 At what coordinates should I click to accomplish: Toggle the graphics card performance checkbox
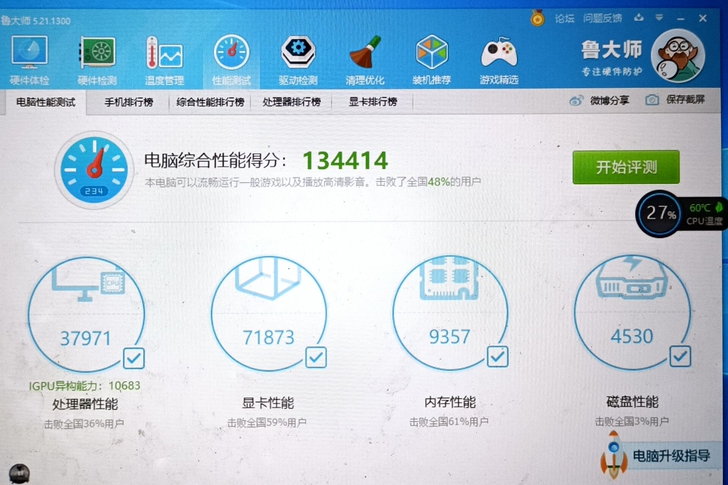316,357
